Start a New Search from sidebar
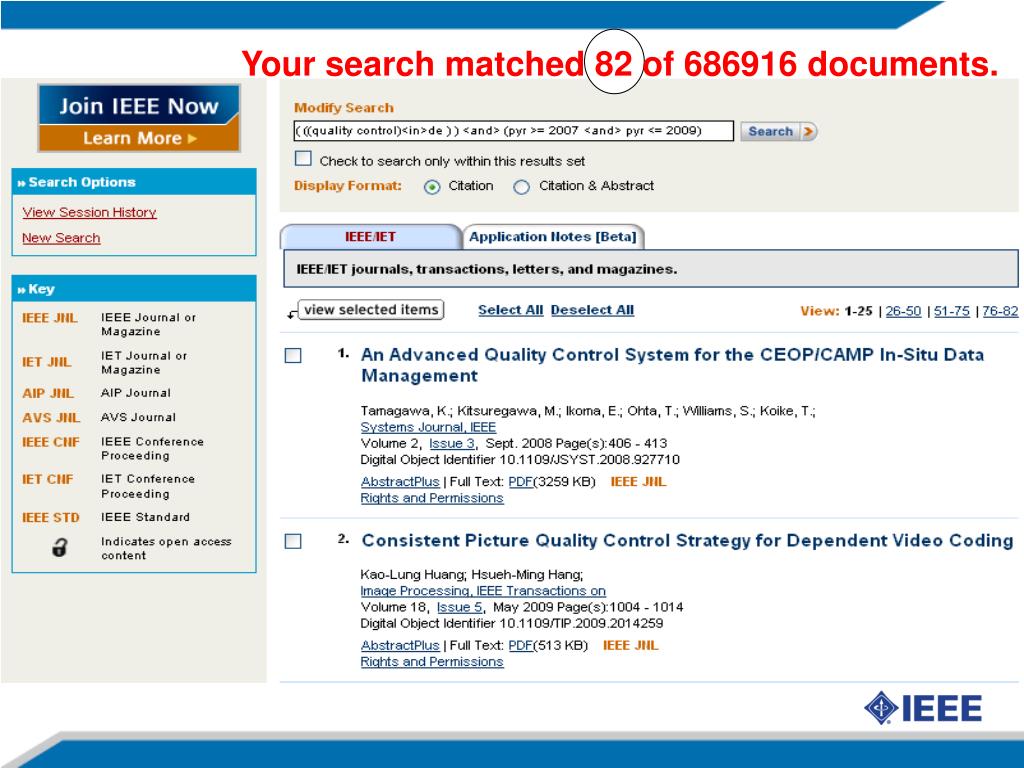Screen dimensions: 1024x768 (61, 238)
